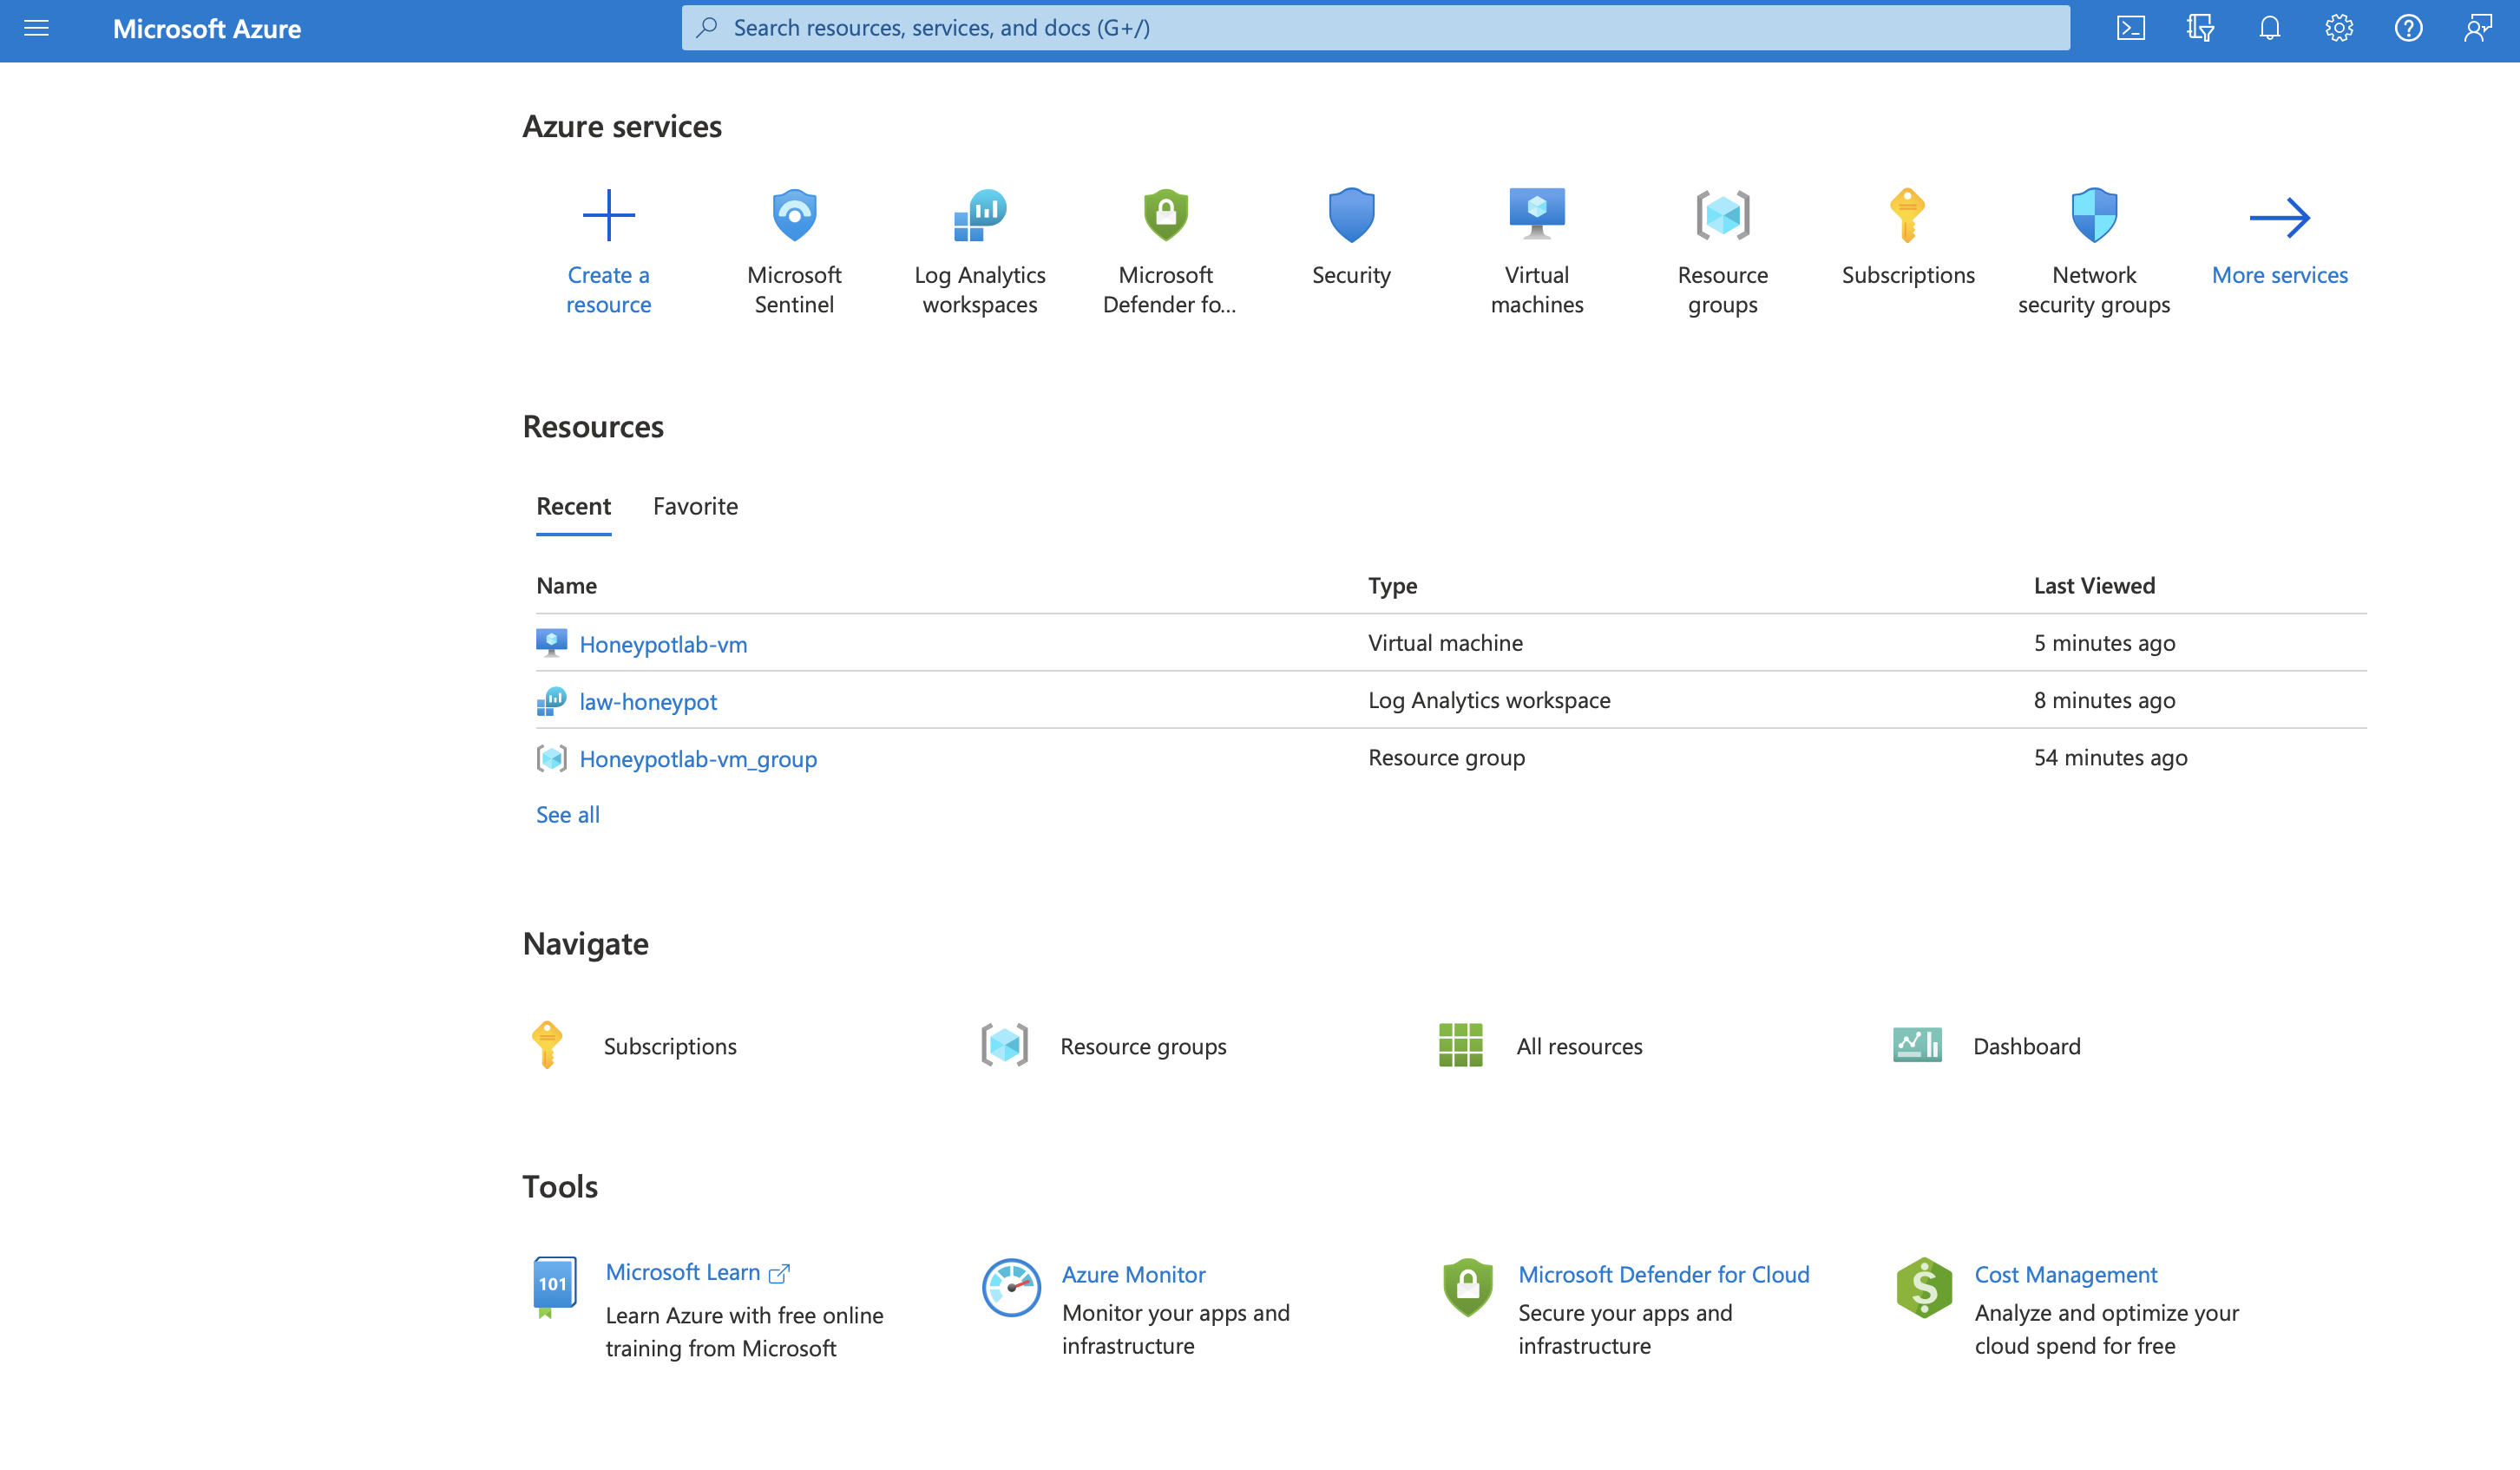
Task: Click the "8 minutes ago" last viewed cell
Action: pyautogui.click(x=2104, y=700)
